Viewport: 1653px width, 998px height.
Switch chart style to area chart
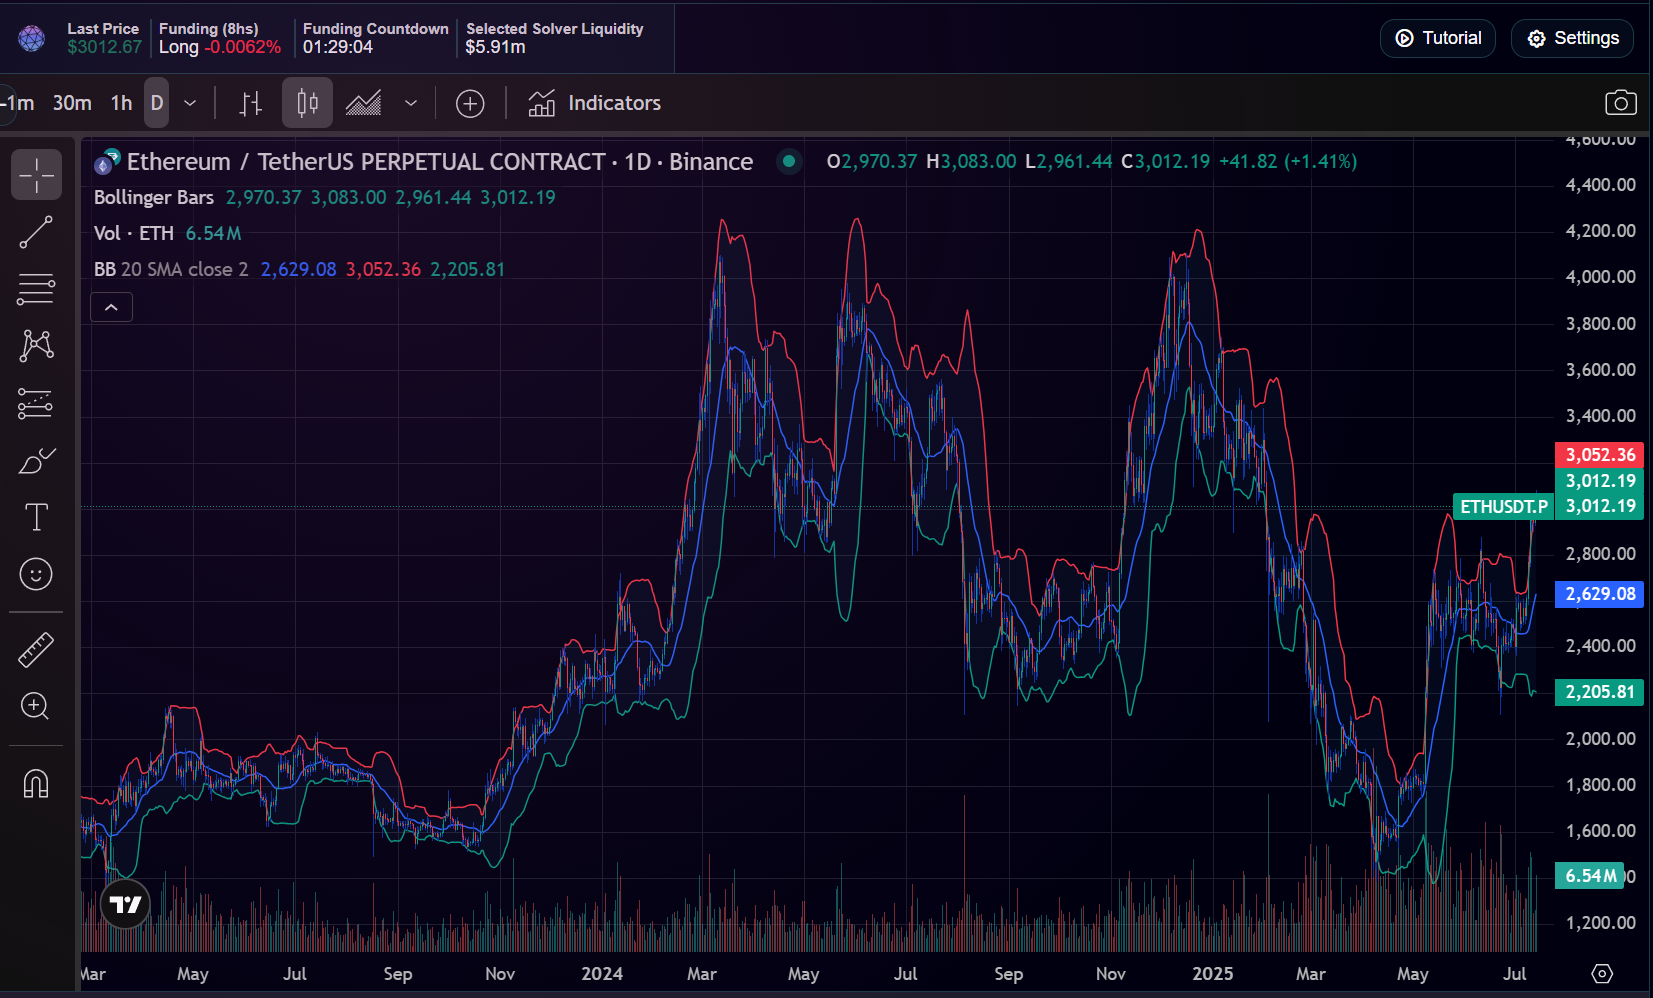click(363, 102)
